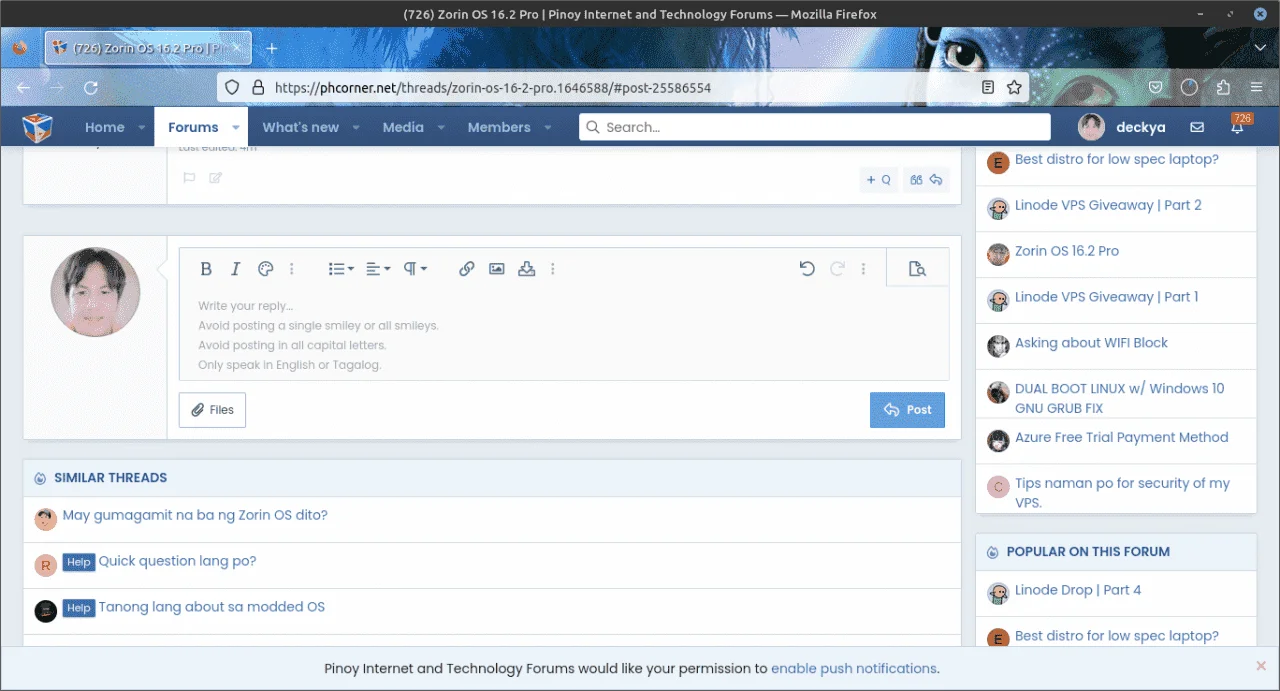The width and height of the screenshot is (1280, 691).
Task: Report the post with the flag icon
Action: point(189,178)
